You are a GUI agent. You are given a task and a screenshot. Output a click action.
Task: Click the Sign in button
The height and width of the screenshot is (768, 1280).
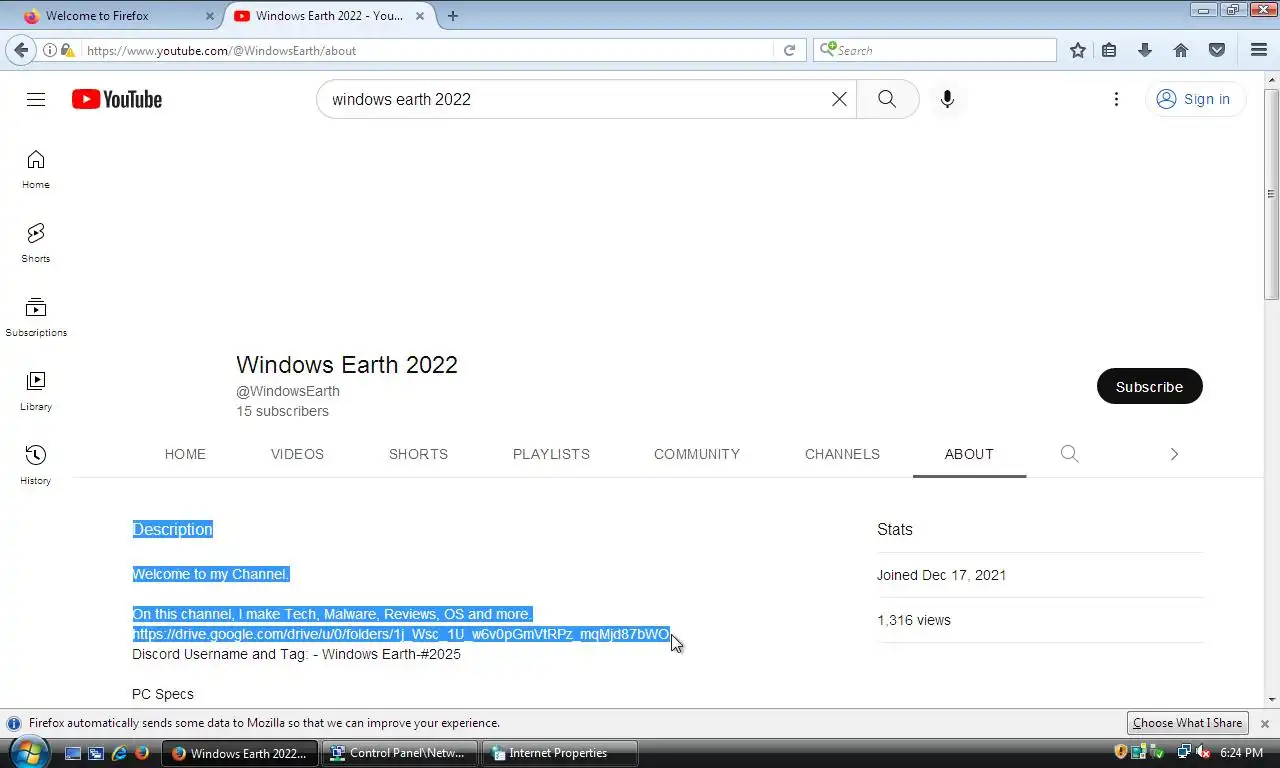[1194, 99]
